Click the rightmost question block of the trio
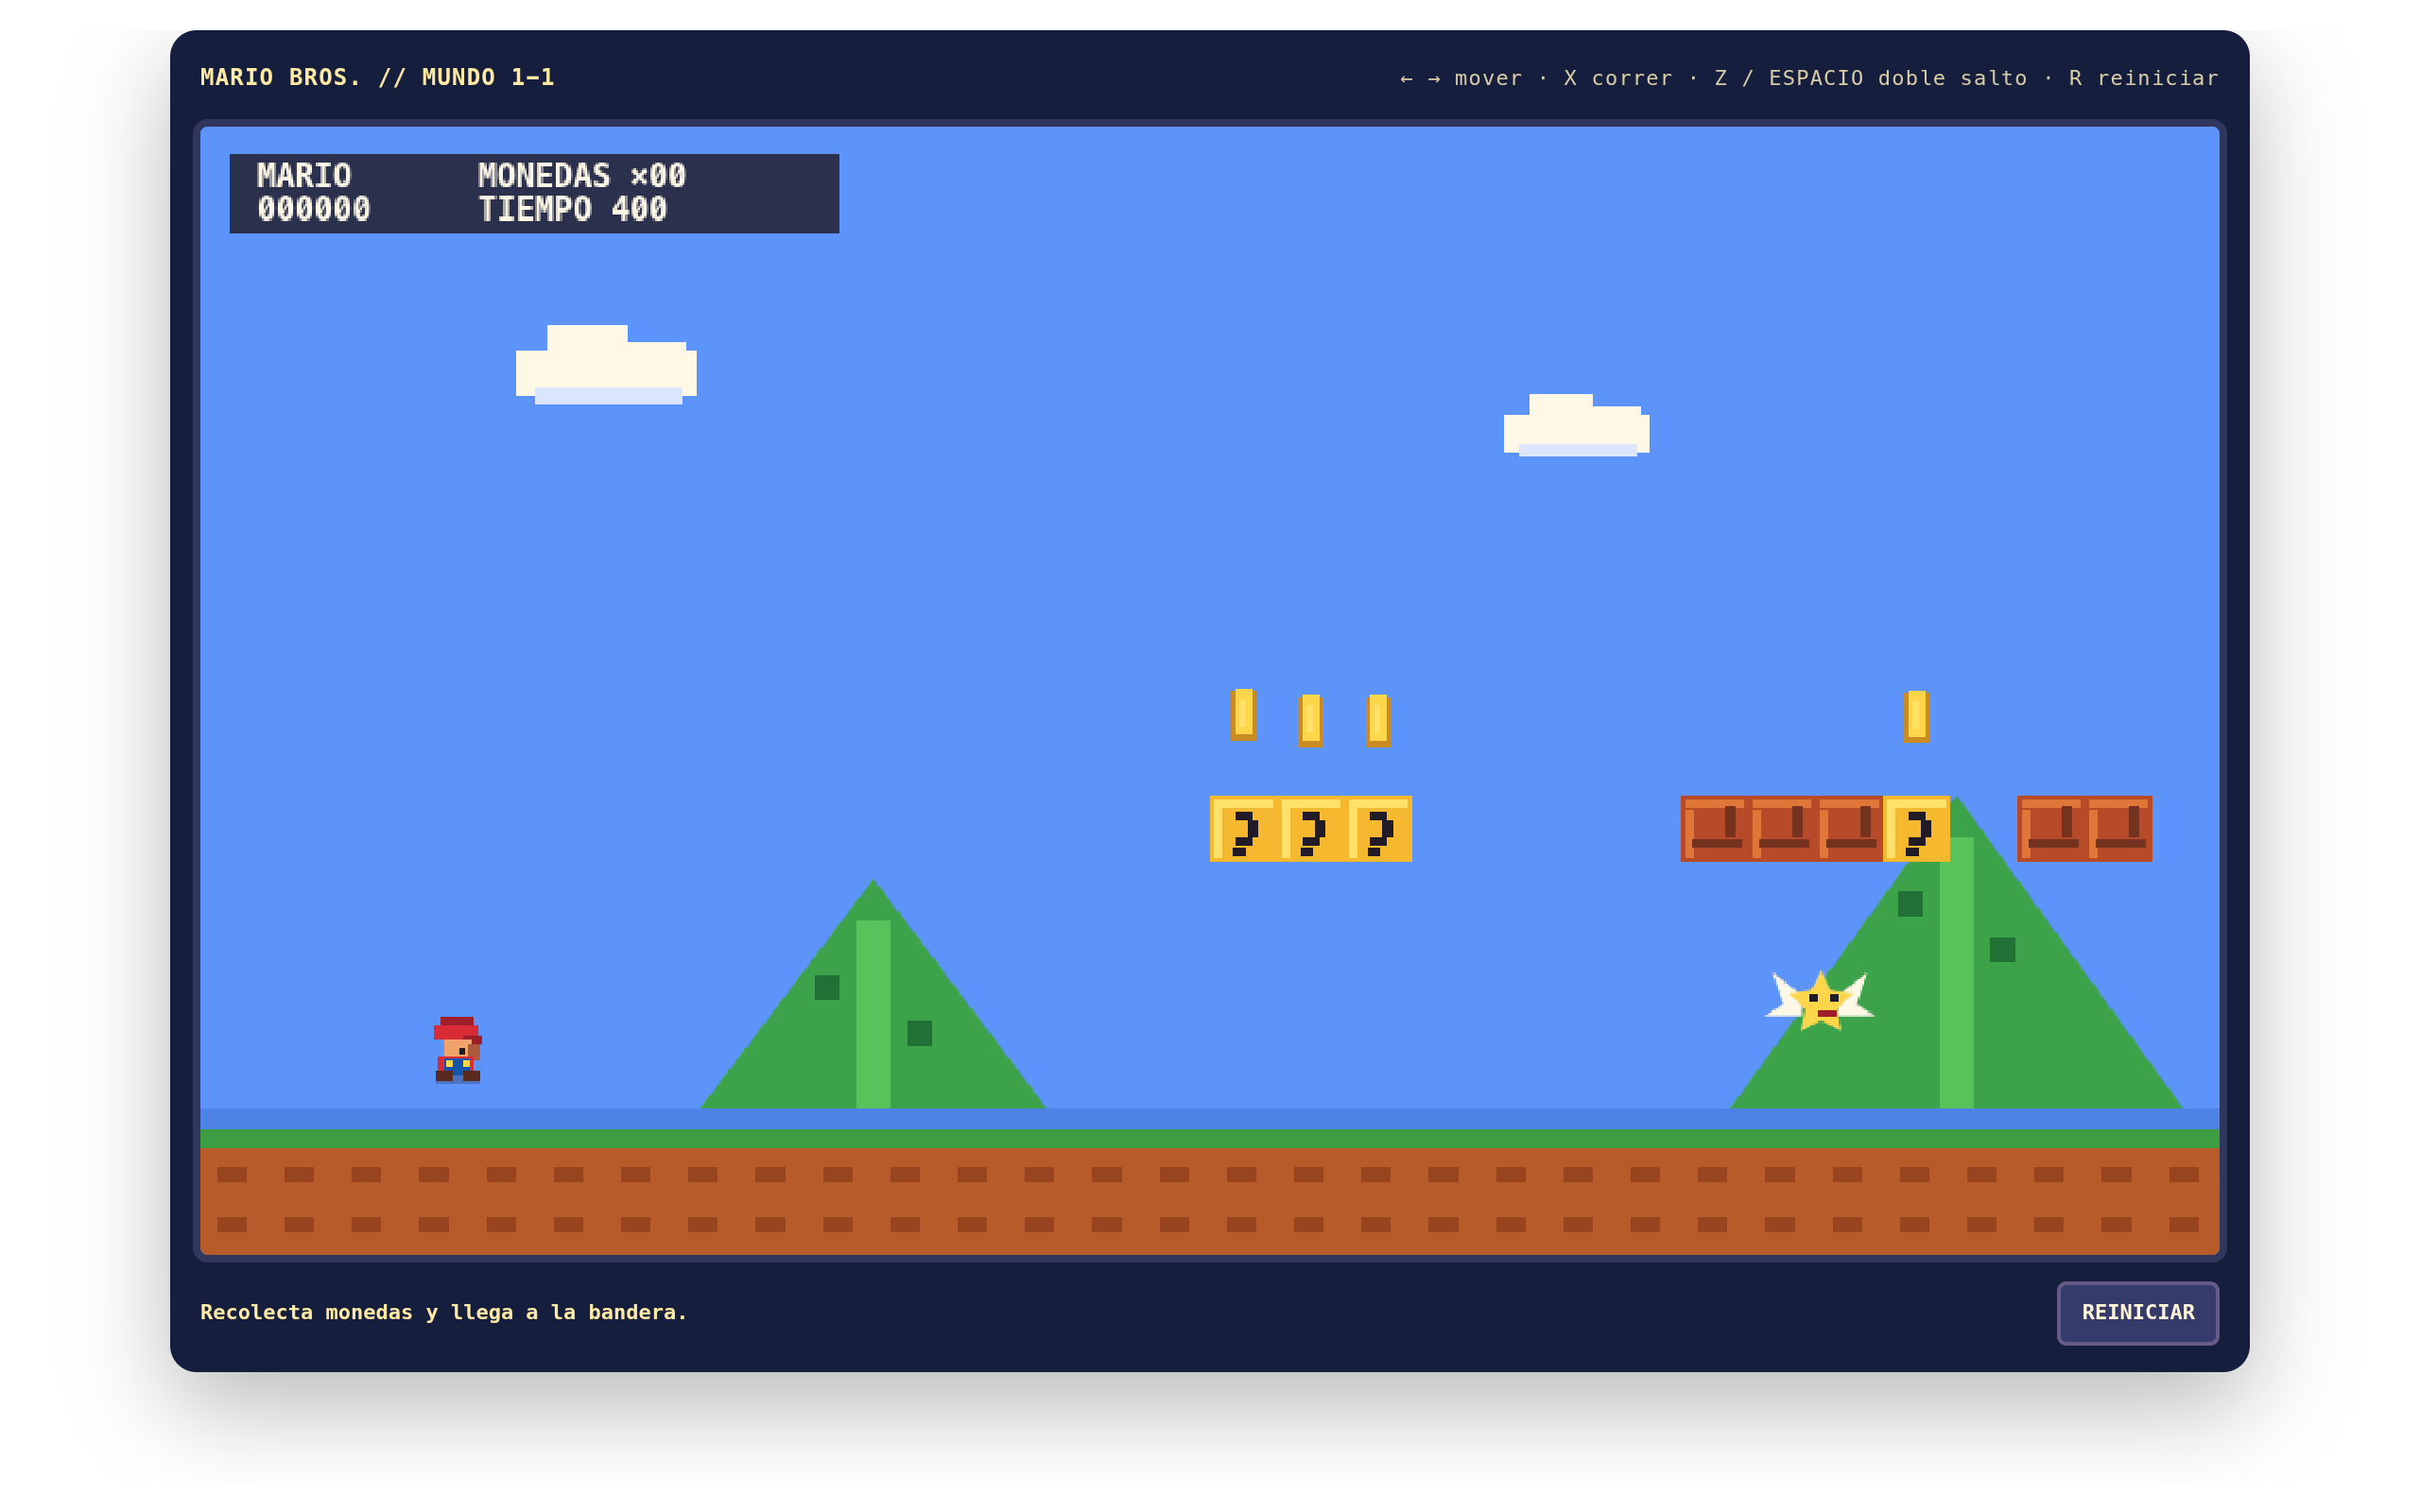2420x1512 pixels. coord(1378,828)
